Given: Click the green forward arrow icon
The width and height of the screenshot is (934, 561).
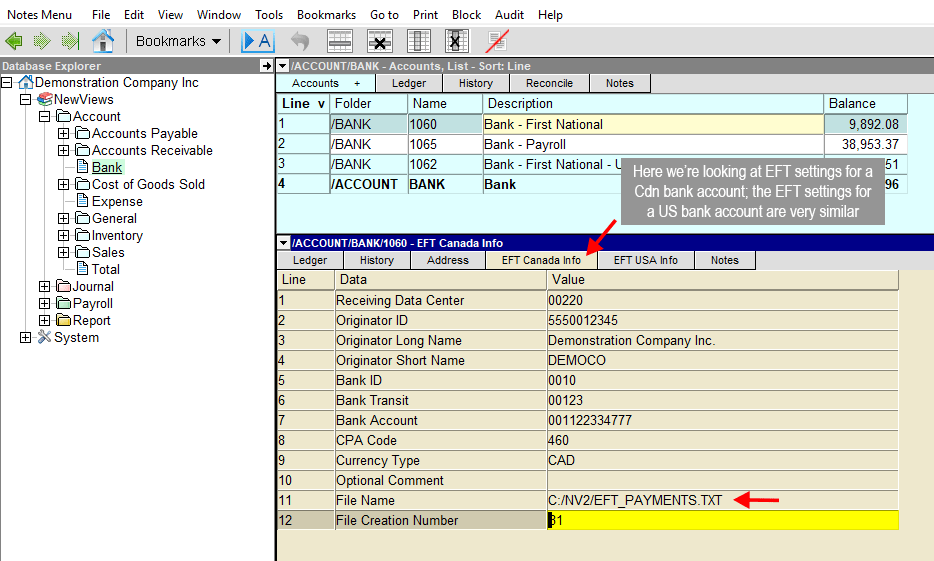Looking at the screenshot, I should click(x=42, y=41).
